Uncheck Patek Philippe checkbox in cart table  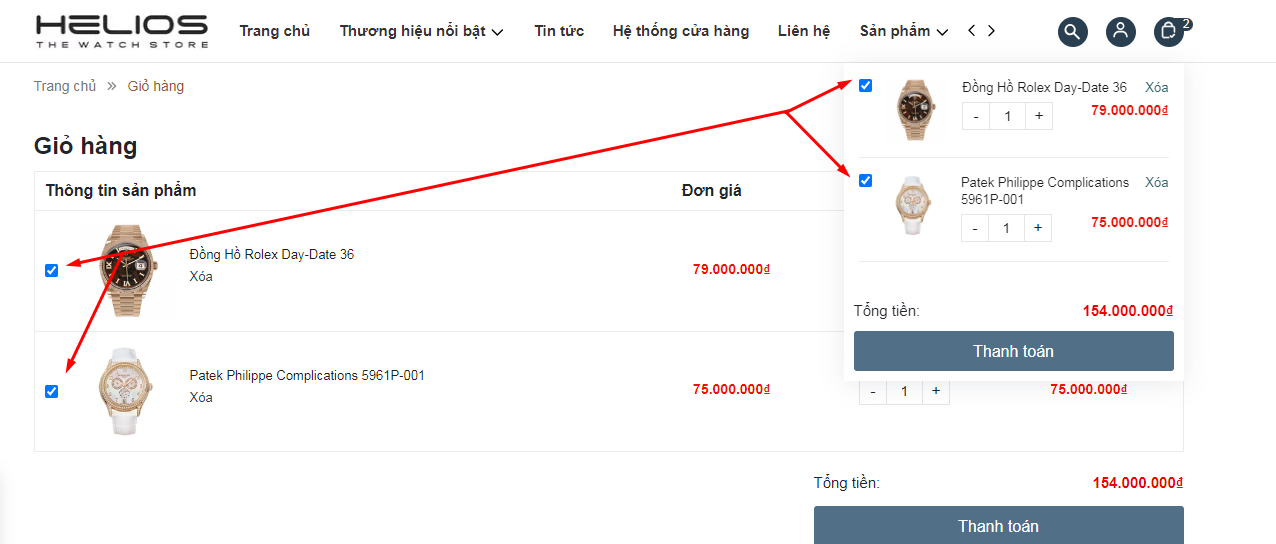coord(52,391)
